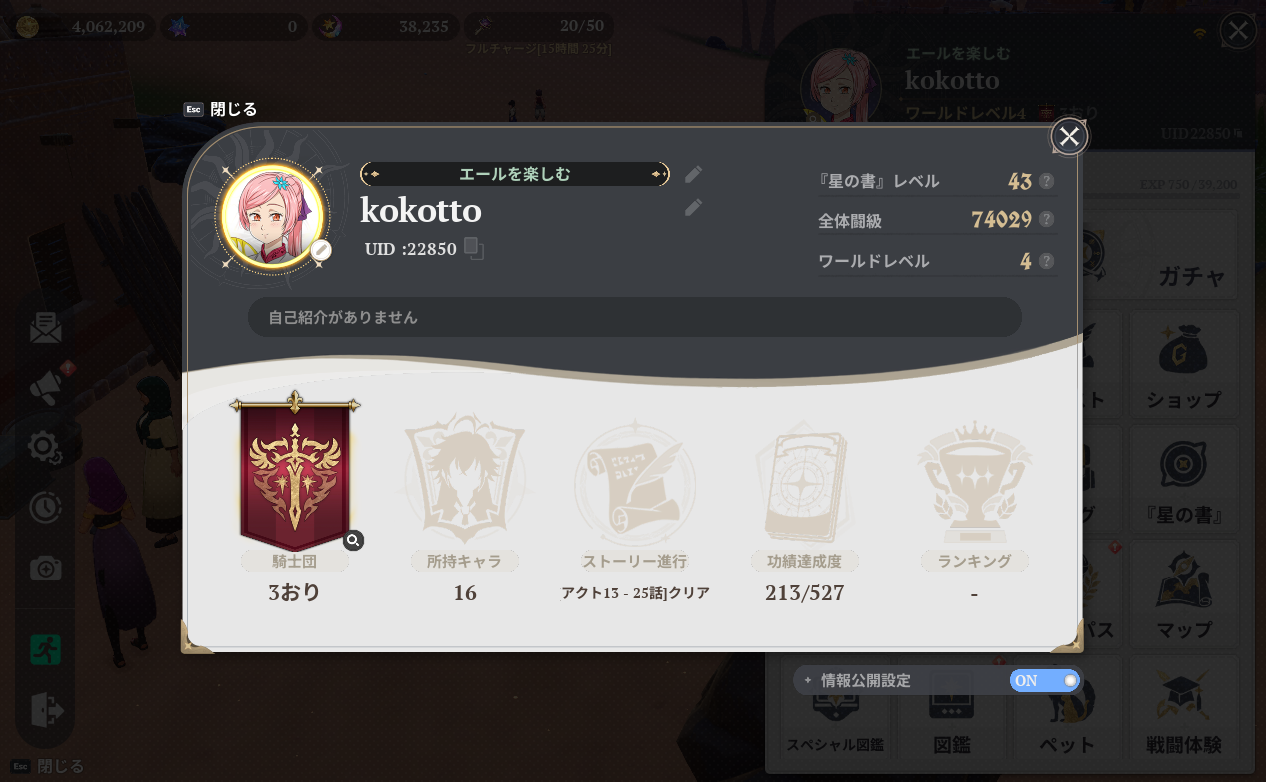Edit the title エールを楽しむ with pencil icon
The width and height of the screenshot is (1266, 782).
pyautogui.click(x=693, y=174)
